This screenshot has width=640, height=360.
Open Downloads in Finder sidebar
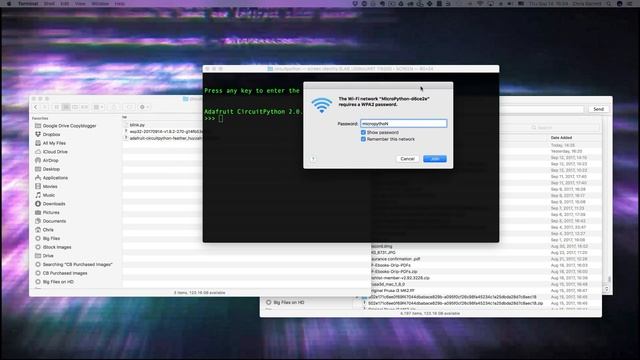point(50,204)
